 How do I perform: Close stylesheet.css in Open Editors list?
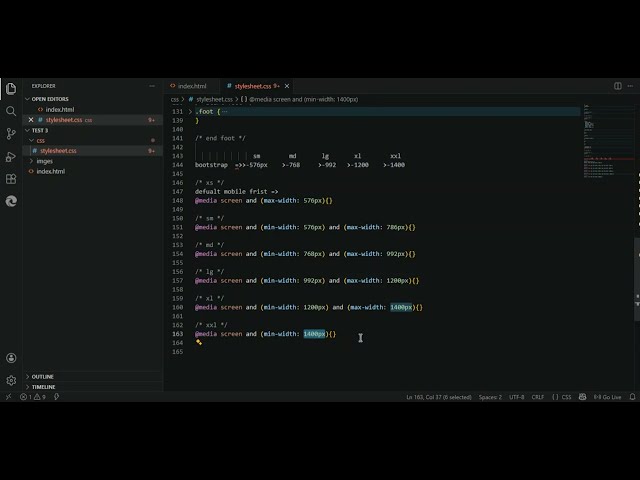coord(31,120)
